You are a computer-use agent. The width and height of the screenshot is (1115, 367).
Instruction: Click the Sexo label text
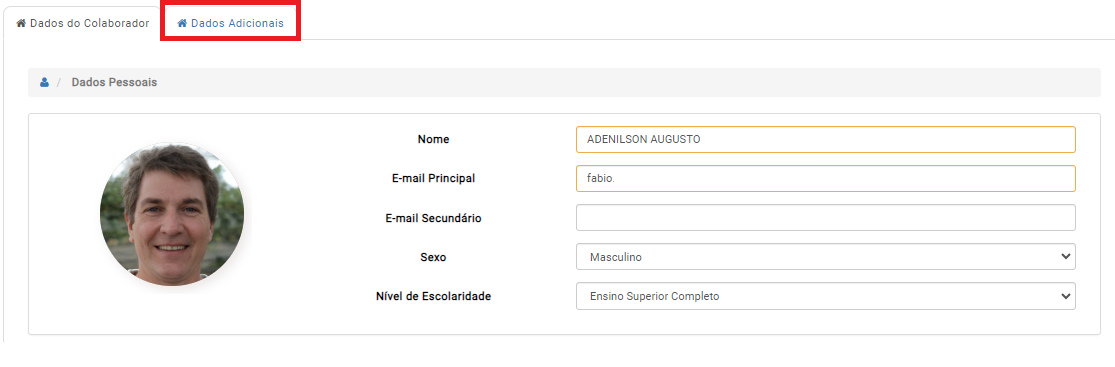click(x=433, y=257)
